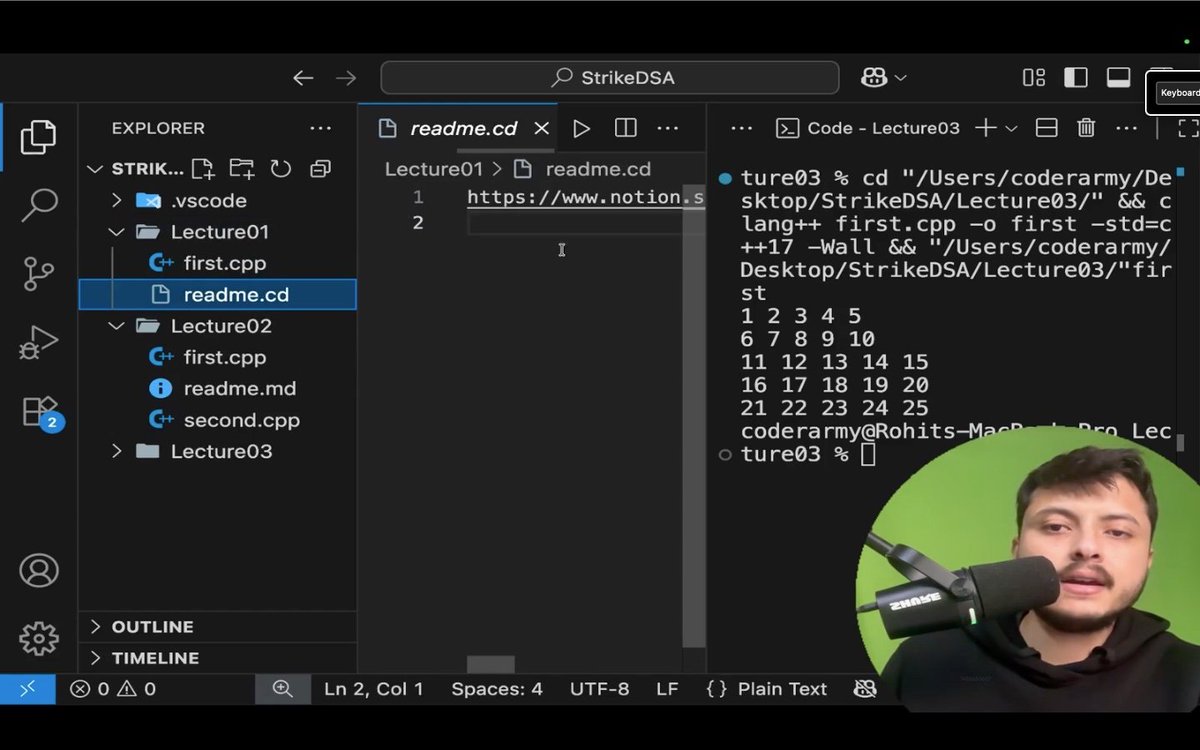Focus the terminal prompt cursor
The width and height of the screenshot is (1200, 750).
click(868, 455)
